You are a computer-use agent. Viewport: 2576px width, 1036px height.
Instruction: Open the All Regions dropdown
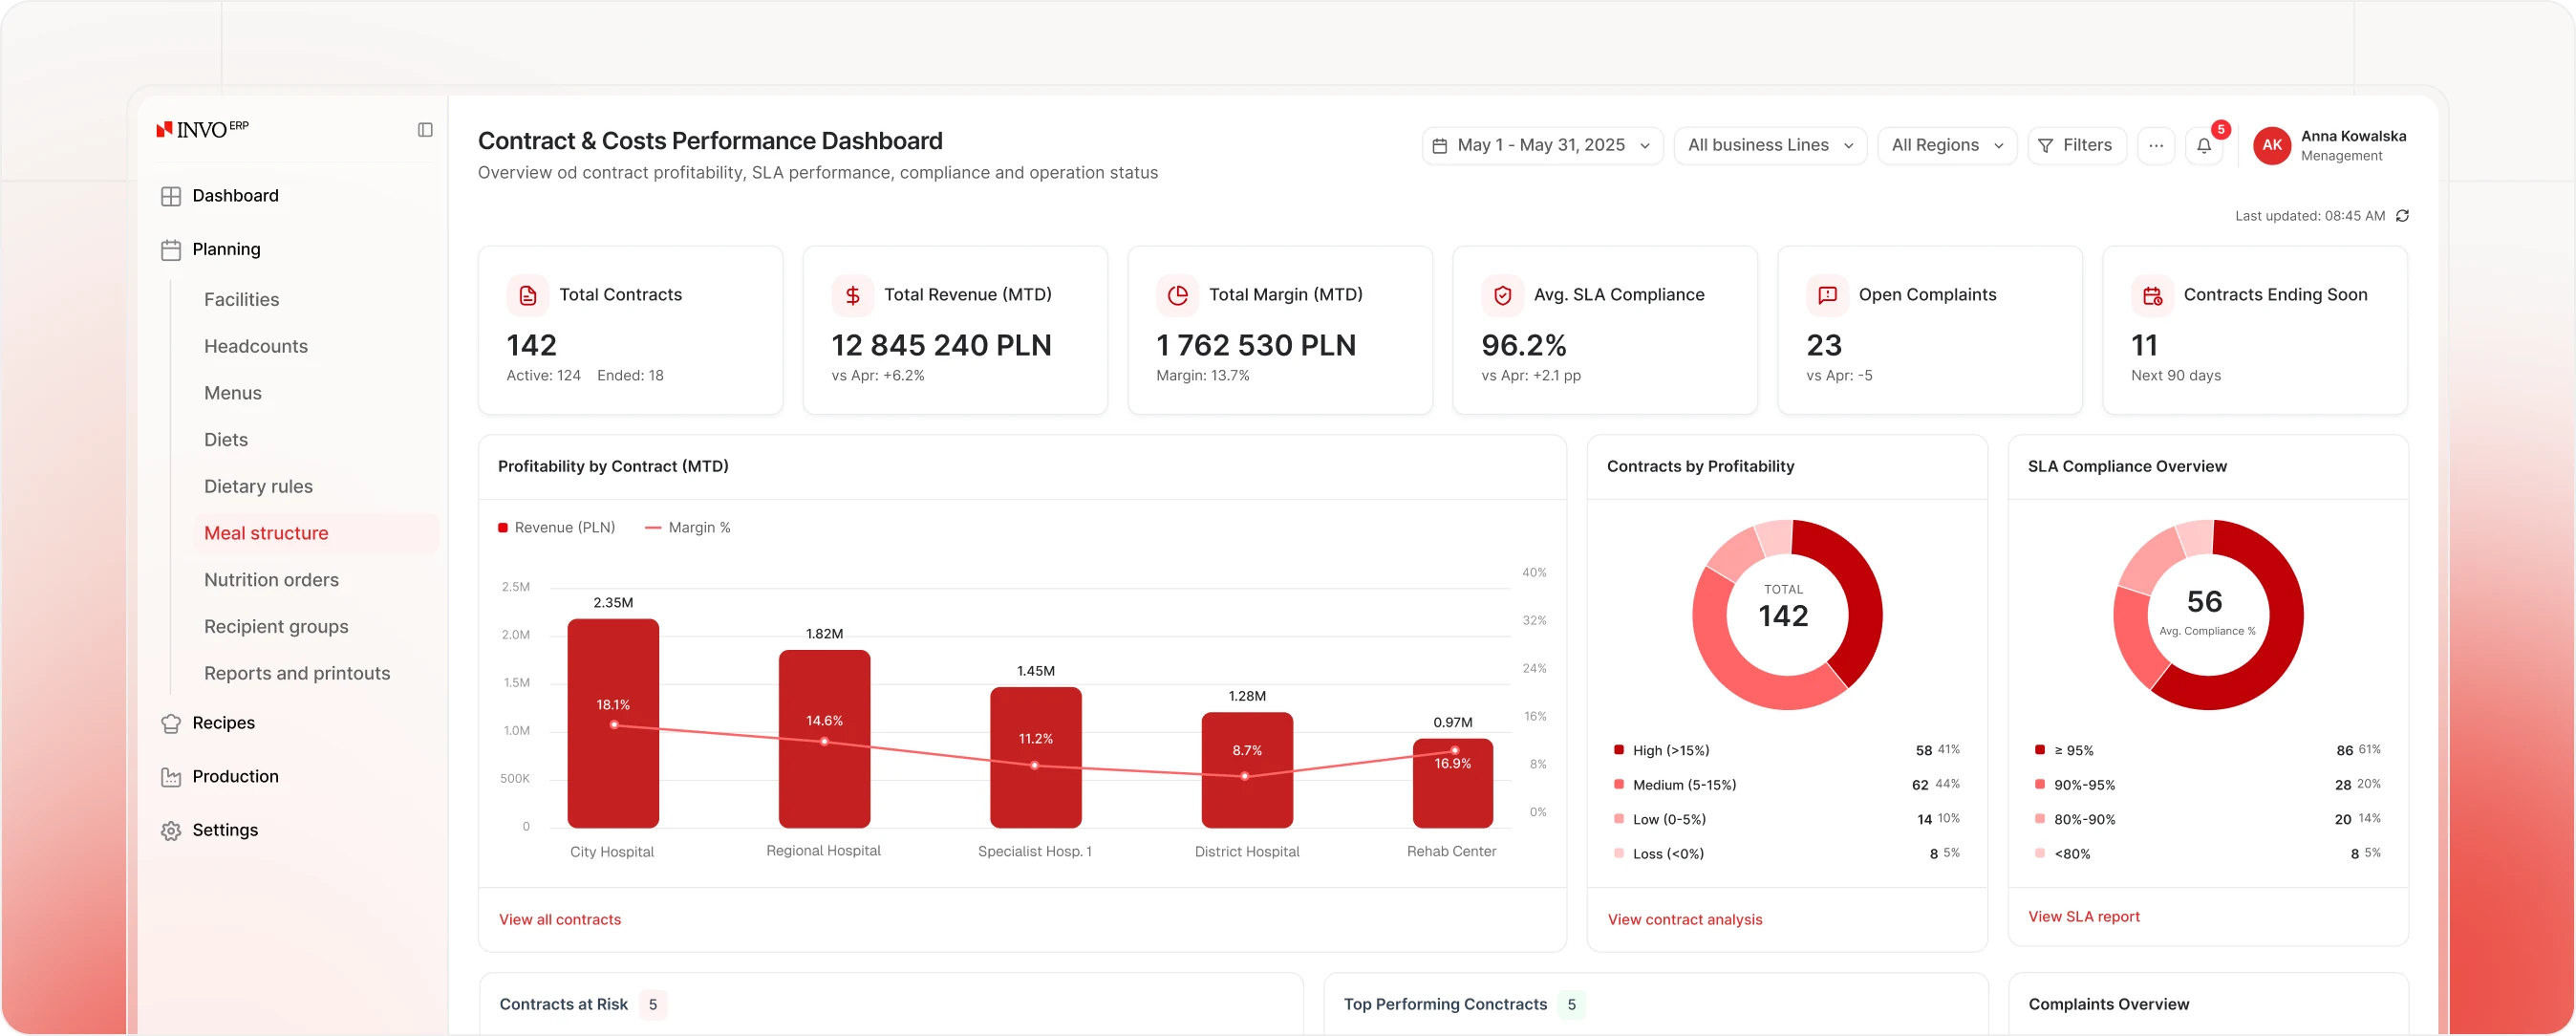click(x=1947, y=146)
